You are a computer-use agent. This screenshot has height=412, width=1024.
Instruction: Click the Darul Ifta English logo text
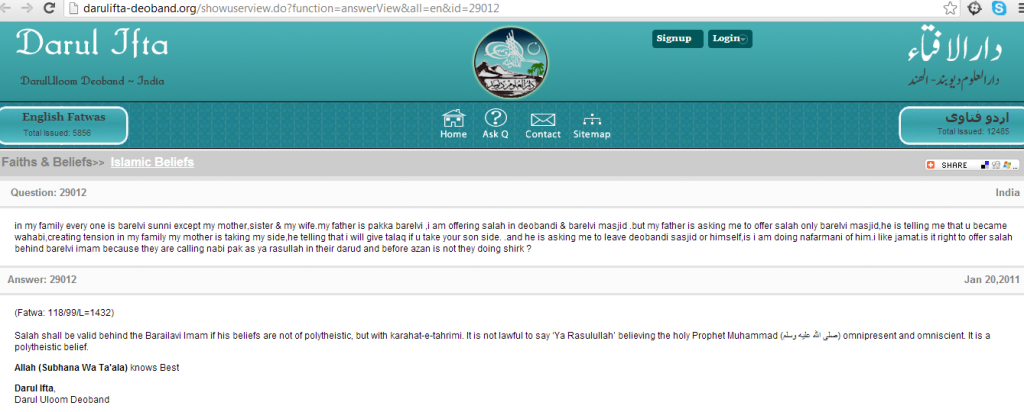92,44
